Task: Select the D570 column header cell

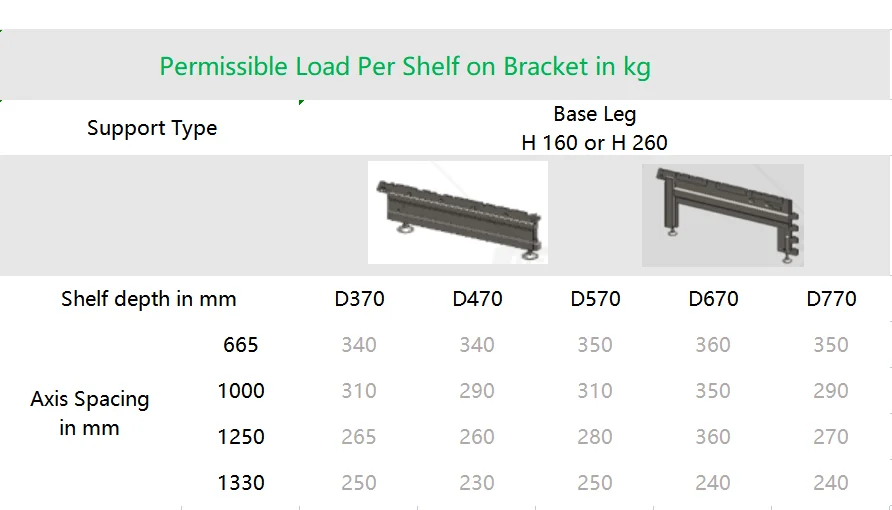Action: (595, 299)
